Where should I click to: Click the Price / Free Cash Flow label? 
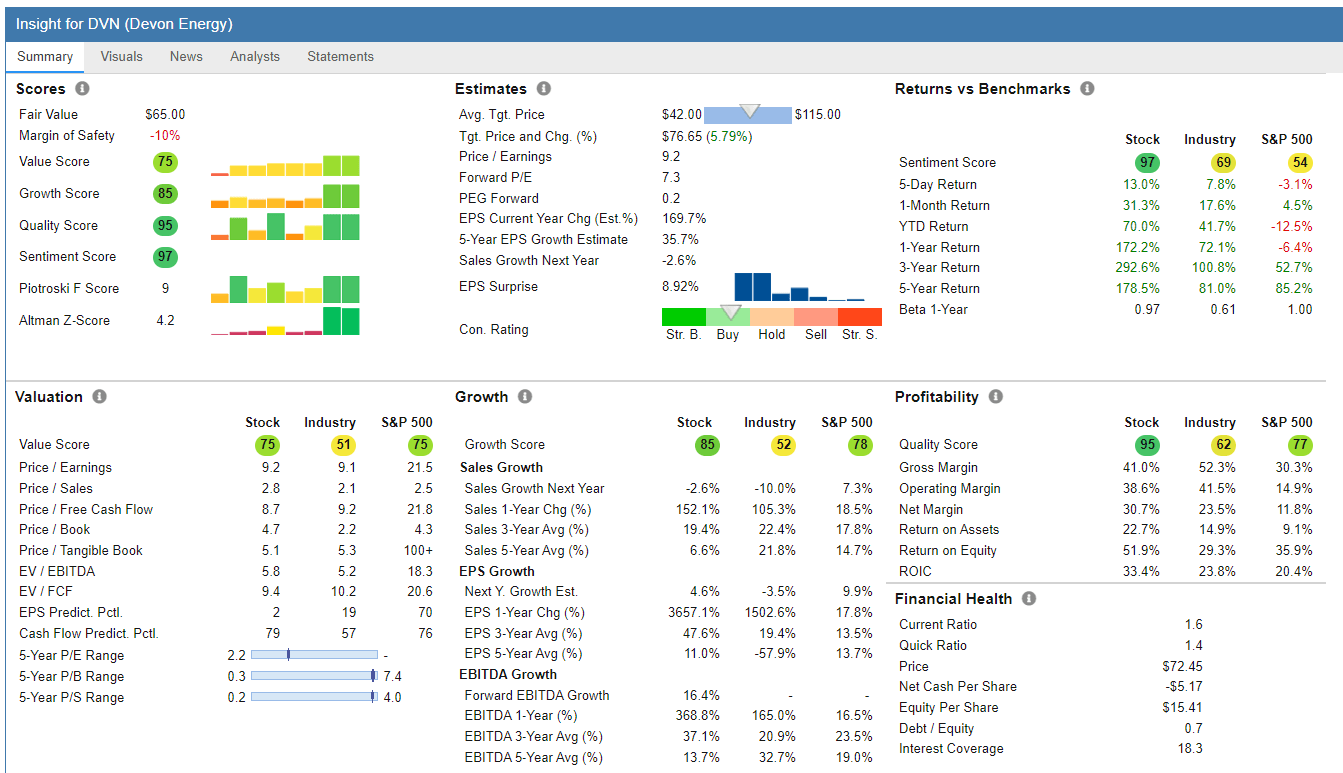tap(86, 510)
